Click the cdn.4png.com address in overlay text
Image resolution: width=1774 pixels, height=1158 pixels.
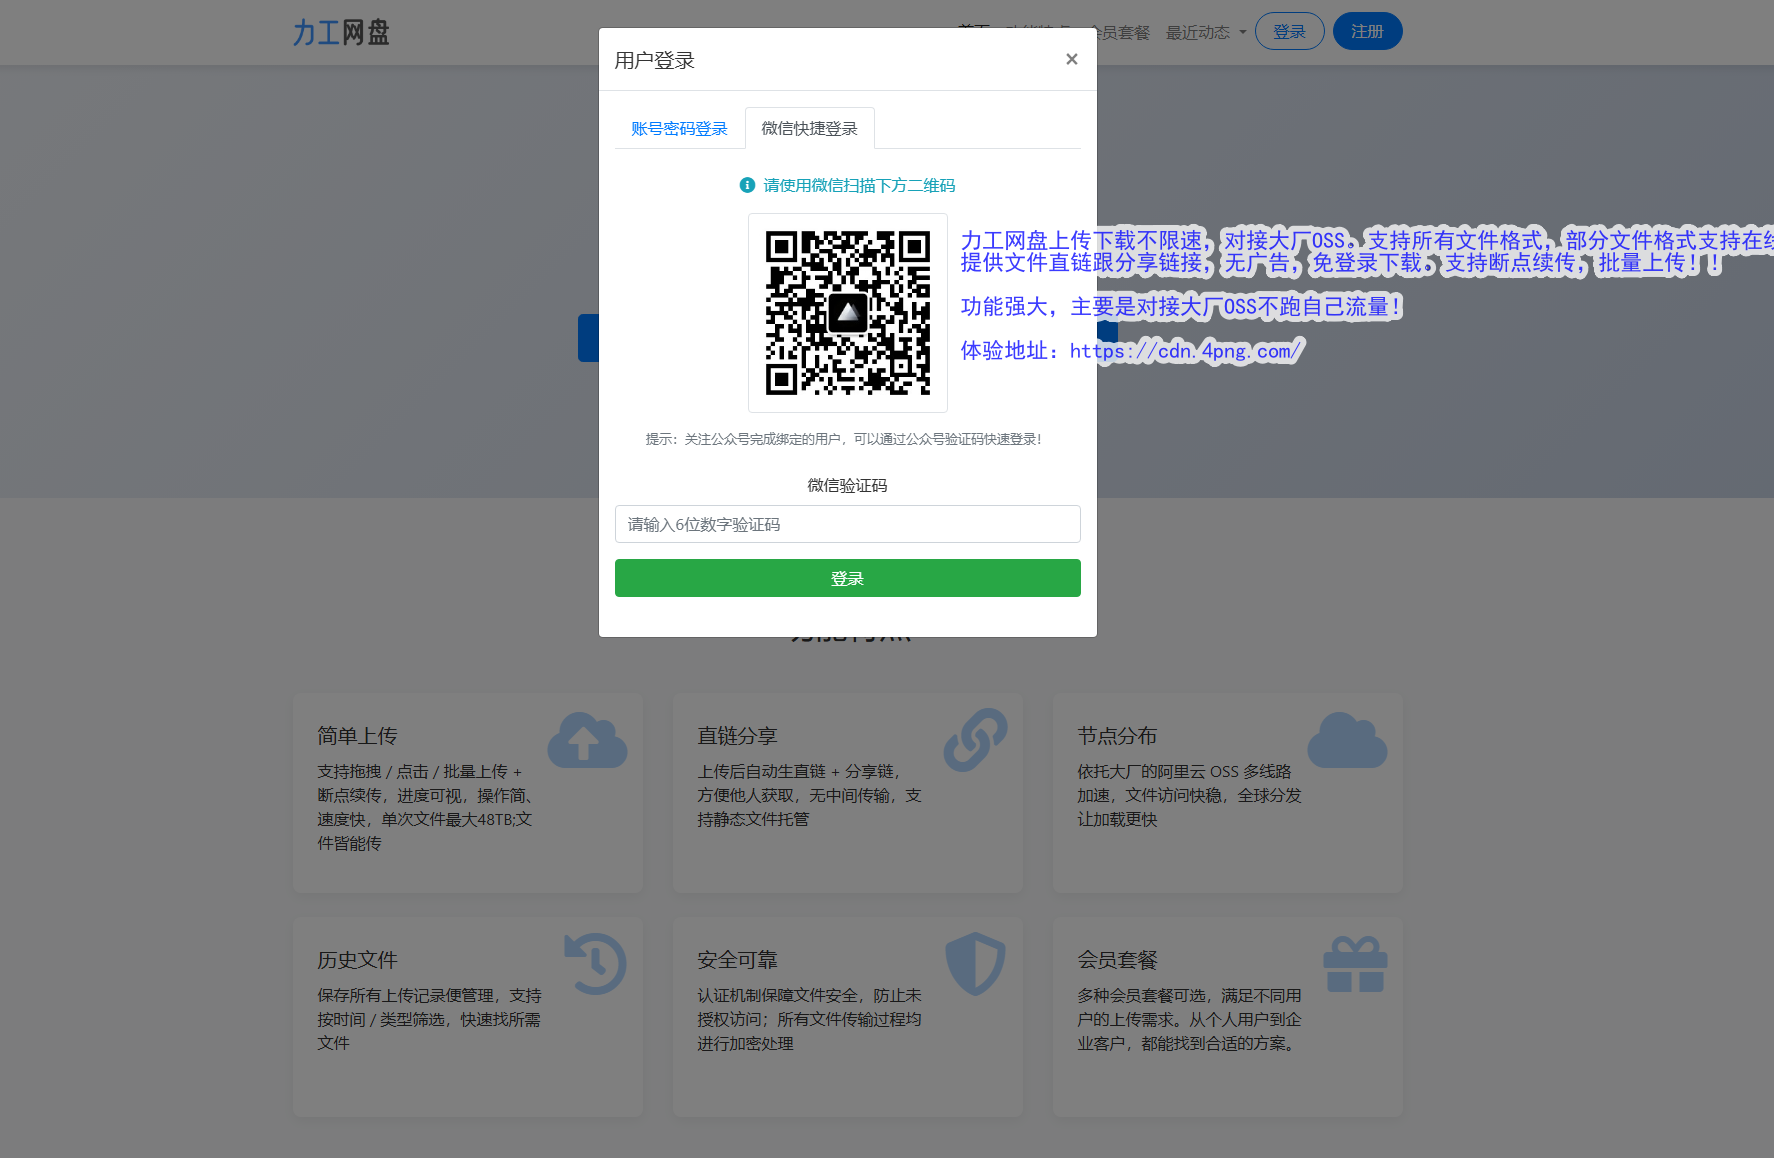[x=1186, y=351]
